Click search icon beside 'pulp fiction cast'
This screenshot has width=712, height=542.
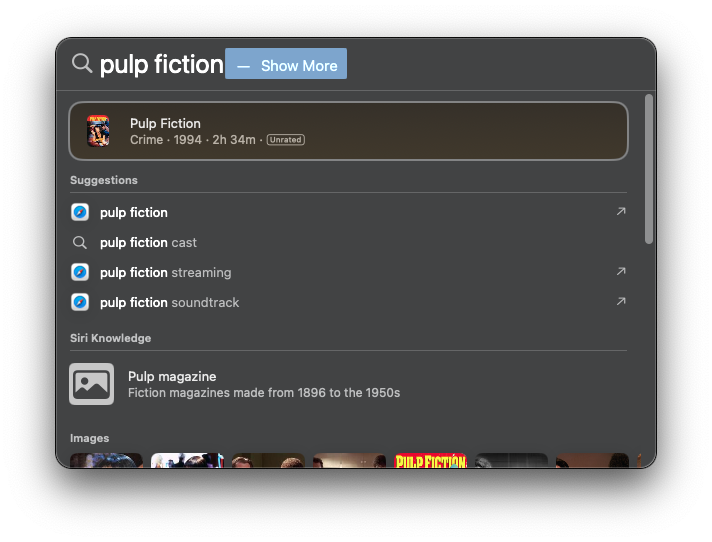(80, 242)
